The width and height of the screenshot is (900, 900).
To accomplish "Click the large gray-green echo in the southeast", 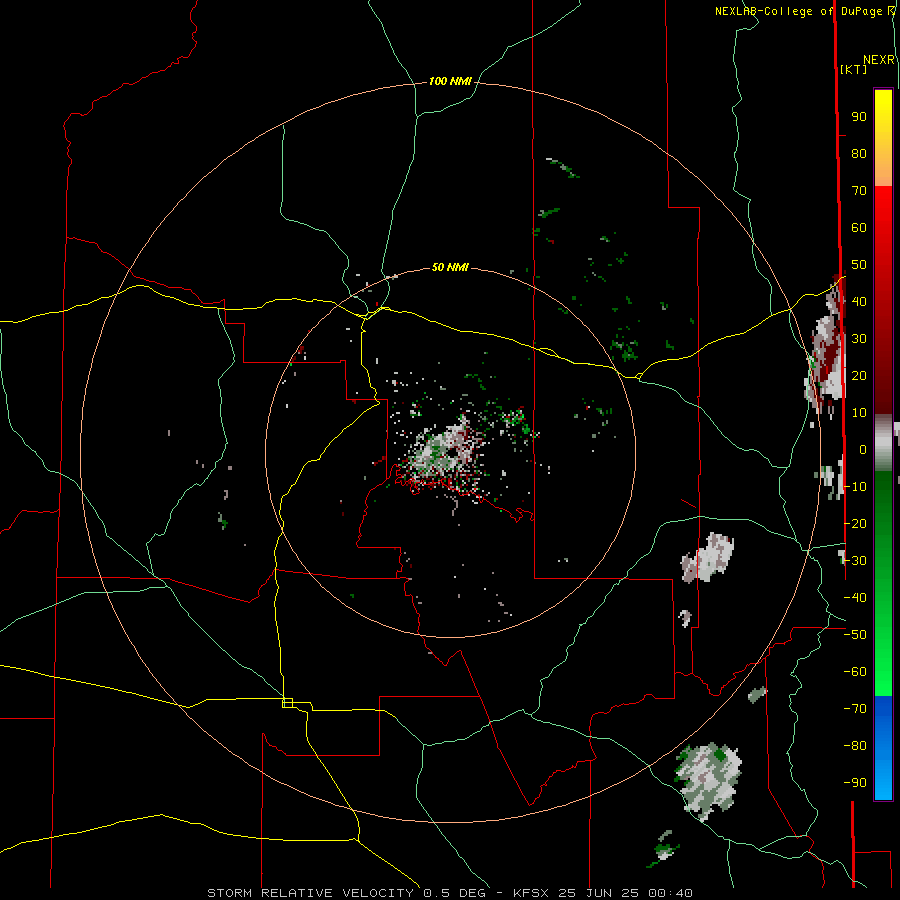I will [x=707, y=782].
